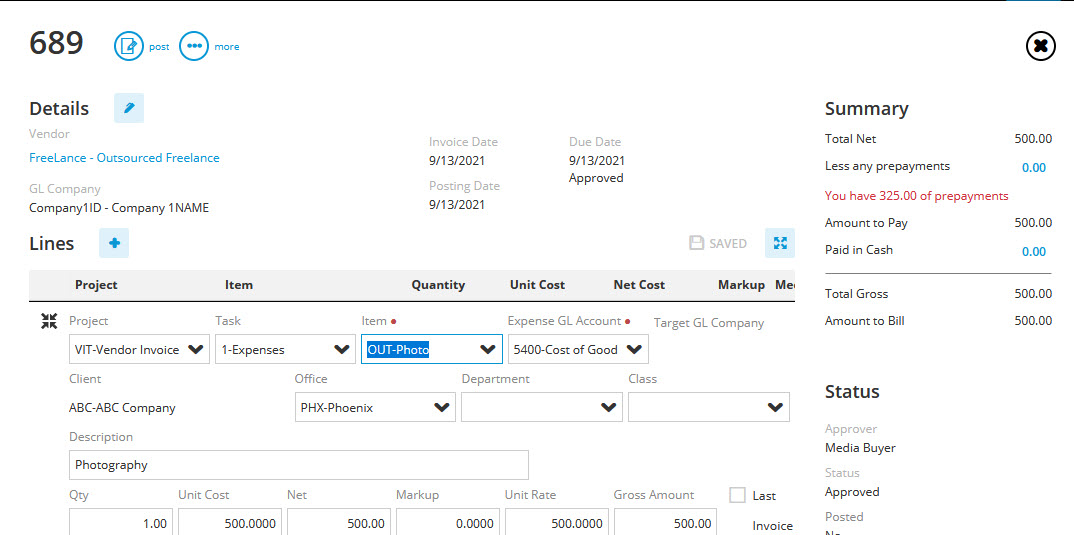Expand lines grid with the fullscreen icon
1074x535 pixels.
780,243
